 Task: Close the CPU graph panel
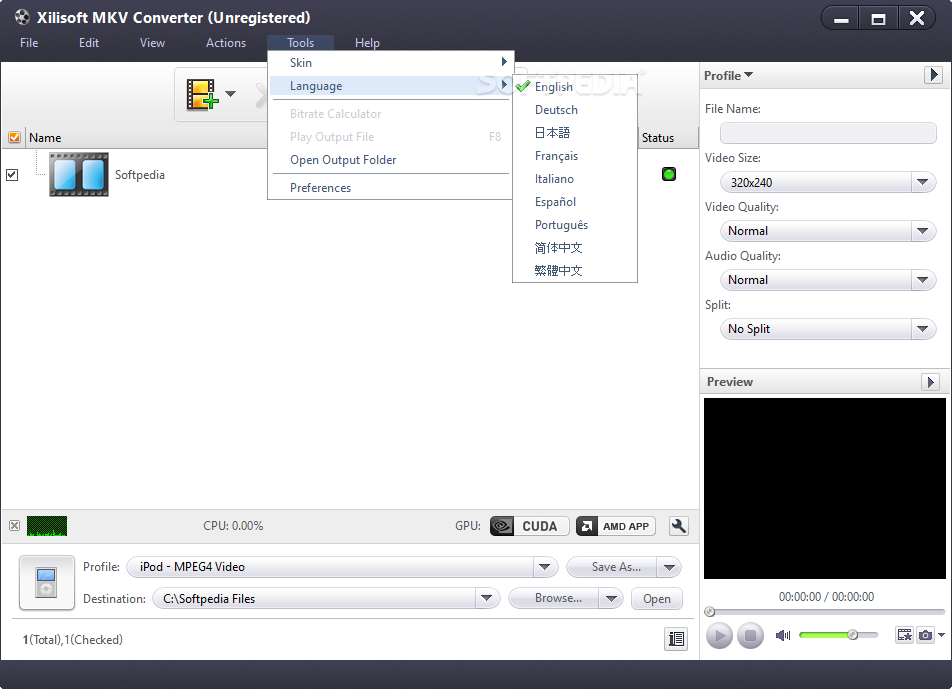pyautogui.click(x=15, y=526)
